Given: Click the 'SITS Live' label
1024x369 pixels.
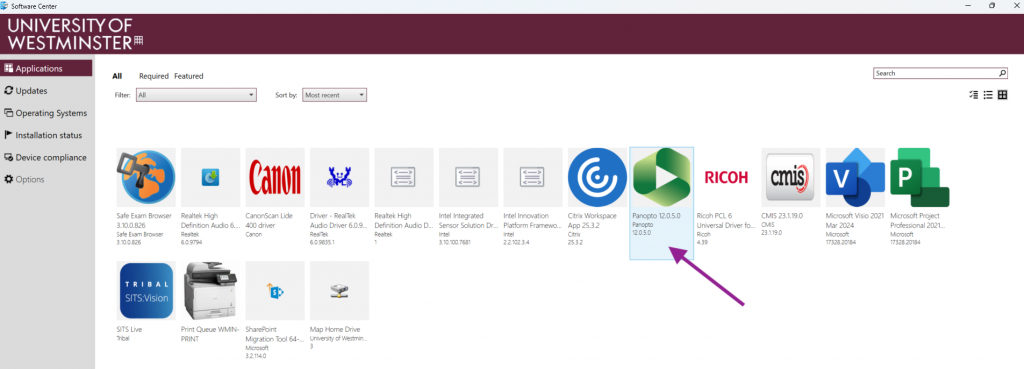Looking at the screenshot, I should coord(128,329).
